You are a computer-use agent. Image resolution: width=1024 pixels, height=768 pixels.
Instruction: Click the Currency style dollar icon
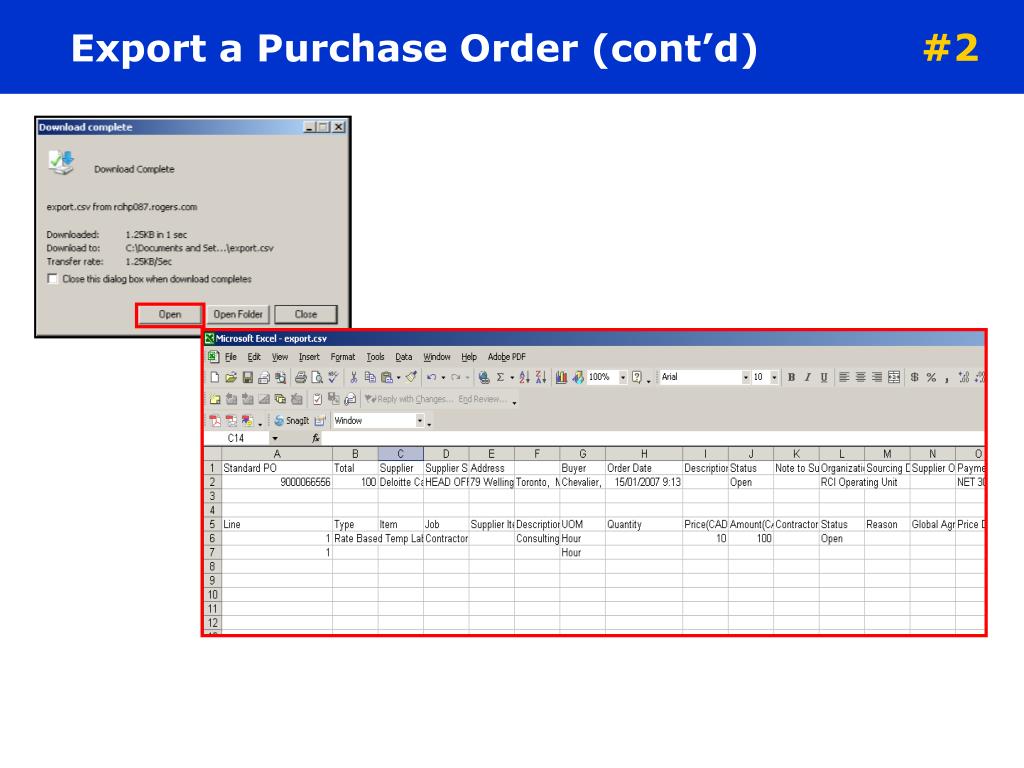915,377
